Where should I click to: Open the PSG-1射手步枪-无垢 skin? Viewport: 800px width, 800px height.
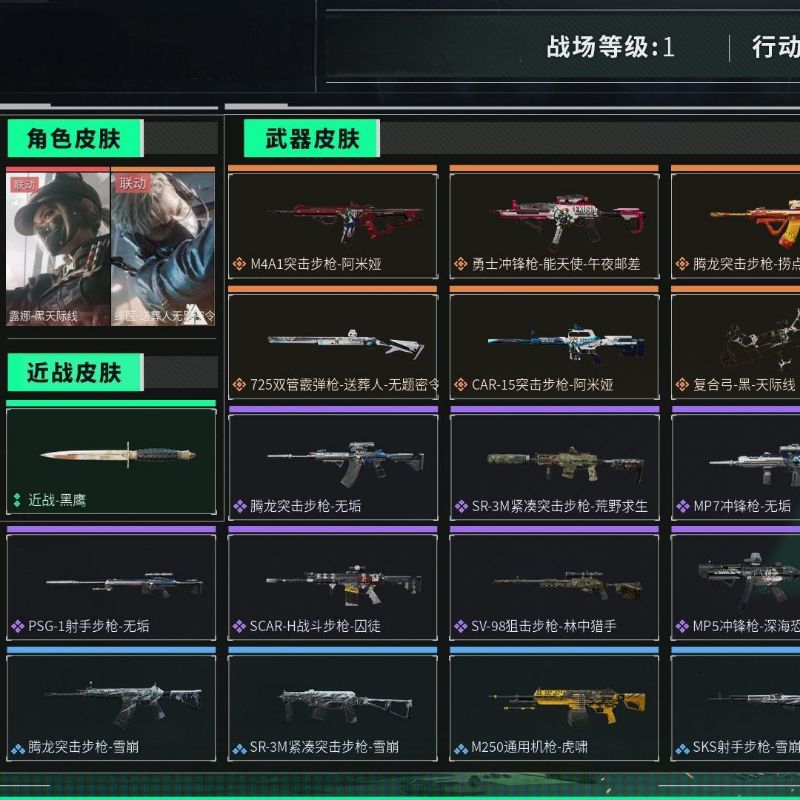pos(111,587)
